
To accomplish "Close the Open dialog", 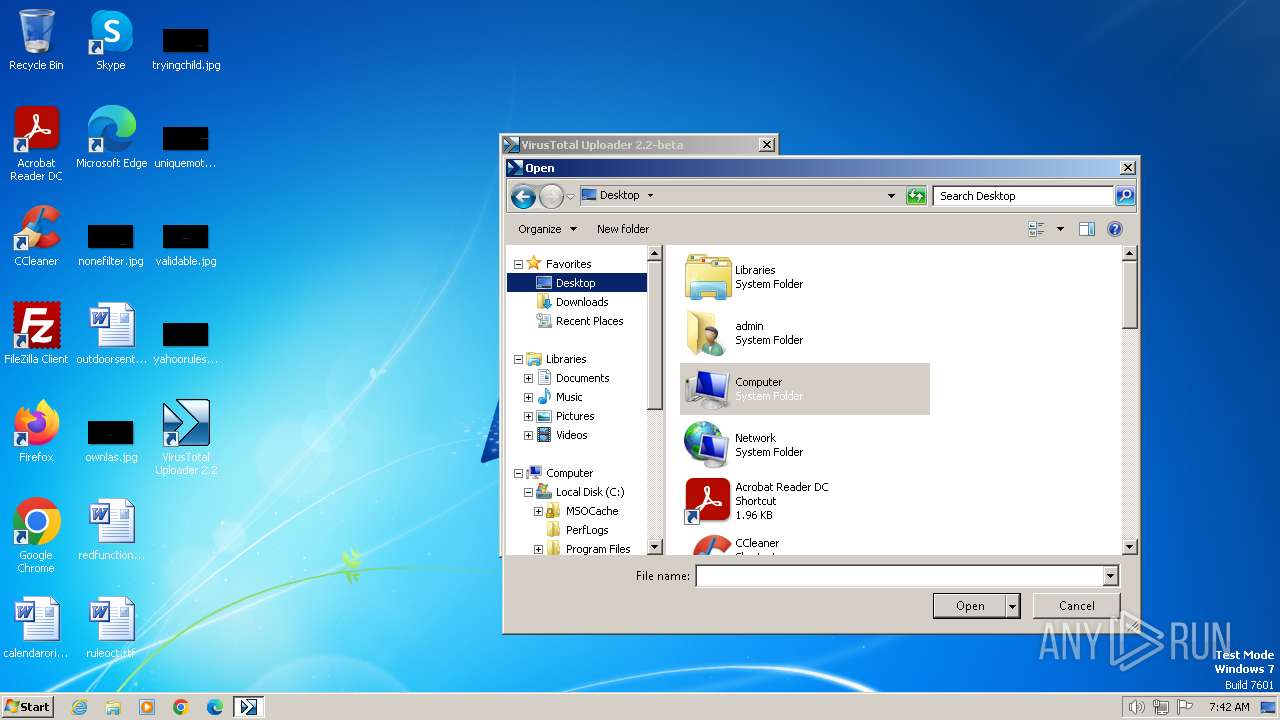I will pos(1127,168).
